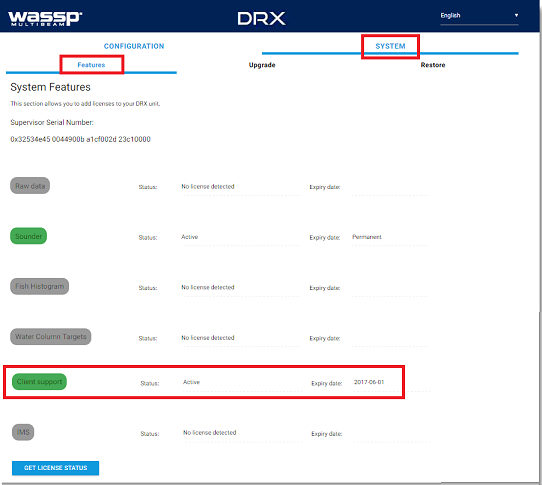Click the Client support expiry date 2017-06-01

[369, 382]
